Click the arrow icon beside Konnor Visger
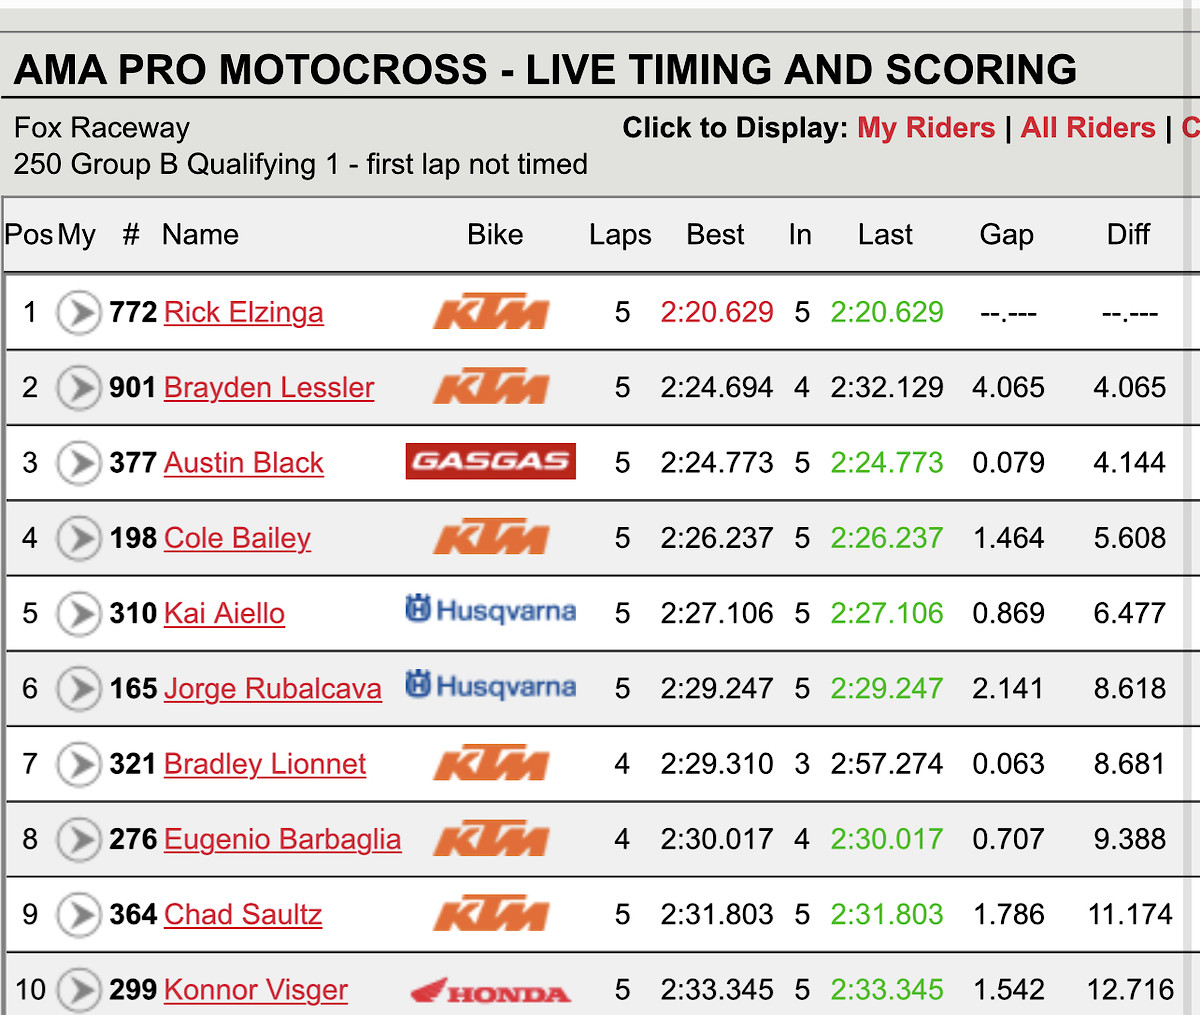 78,989
